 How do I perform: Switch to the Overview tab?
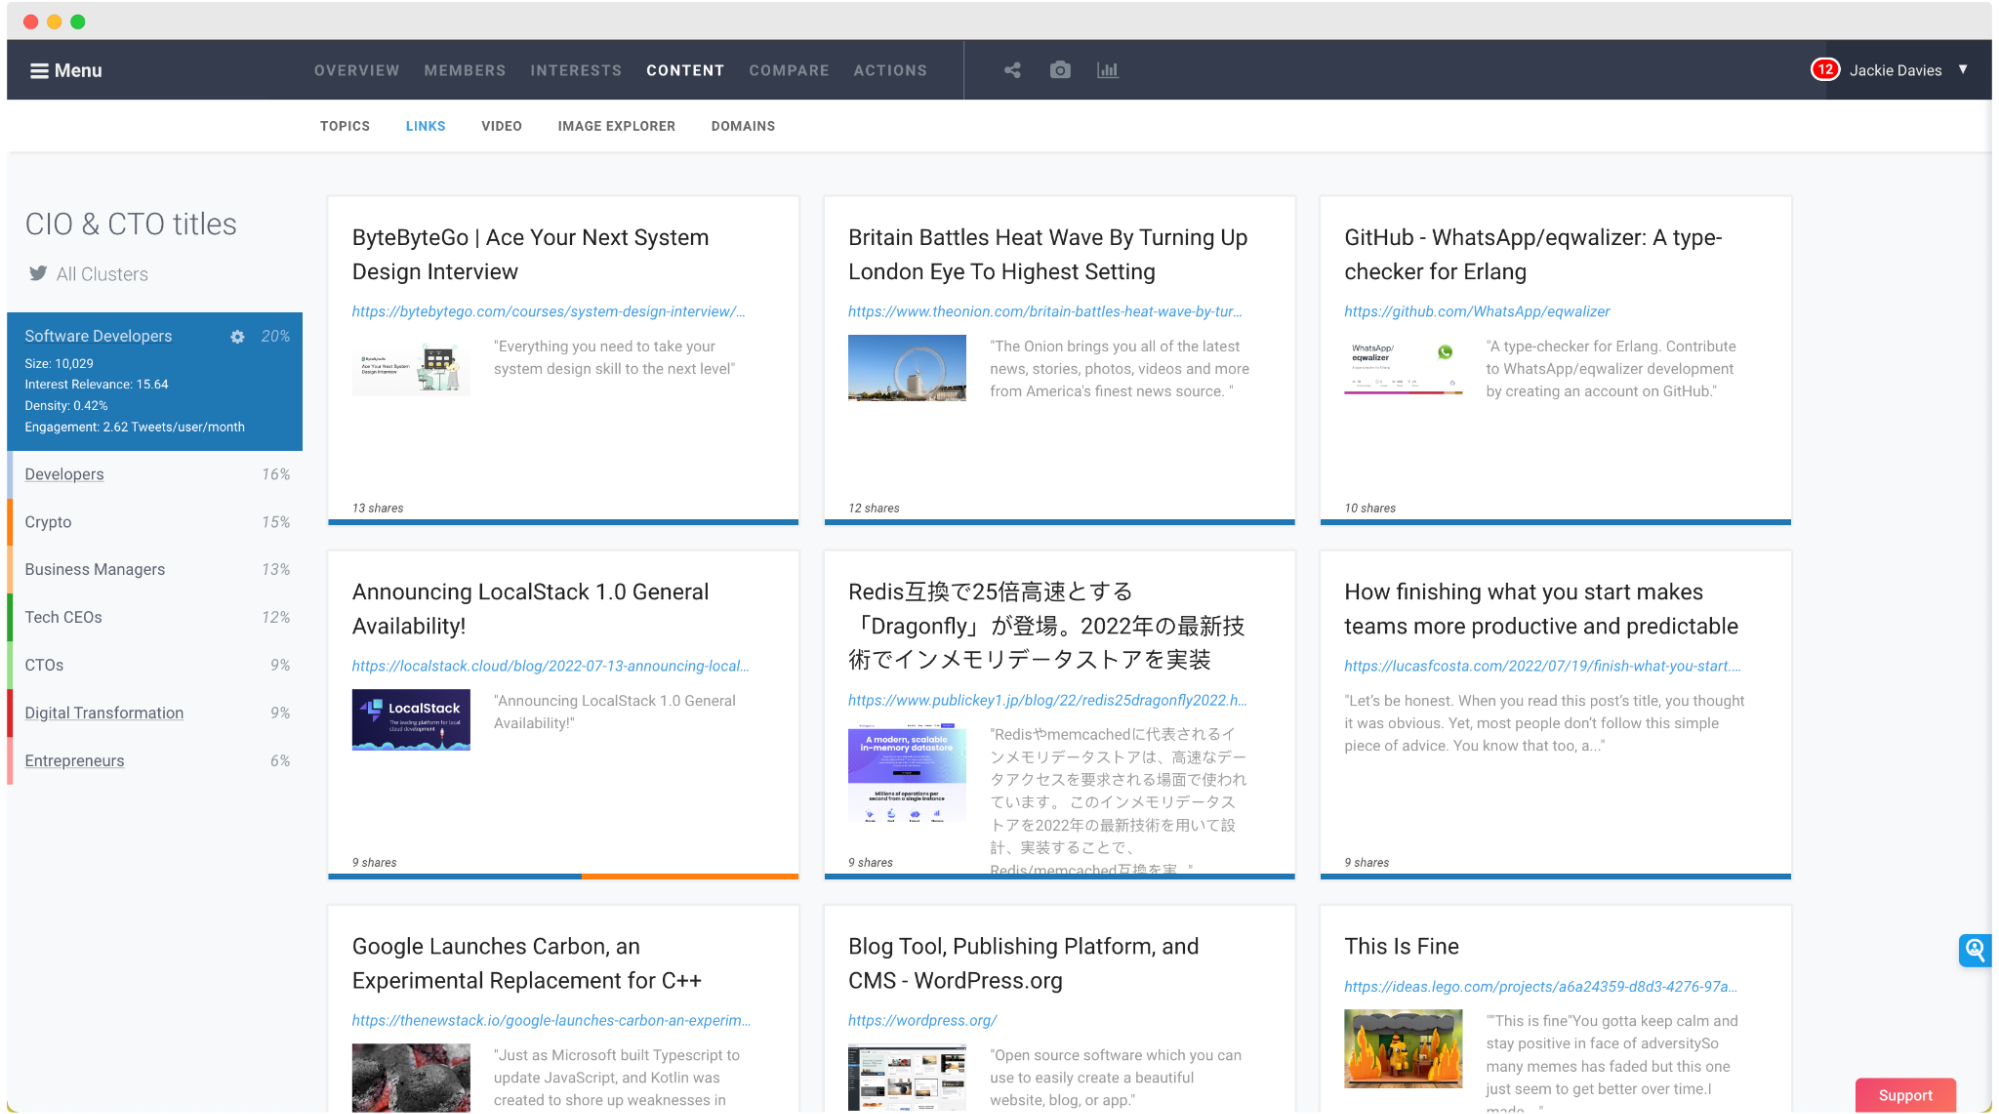pos(357,70)
